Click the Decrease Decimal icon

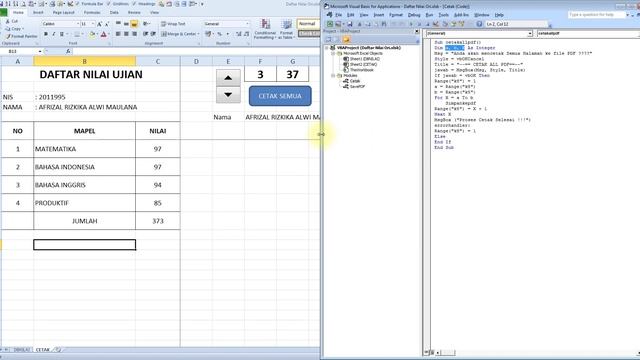(246, 34)
